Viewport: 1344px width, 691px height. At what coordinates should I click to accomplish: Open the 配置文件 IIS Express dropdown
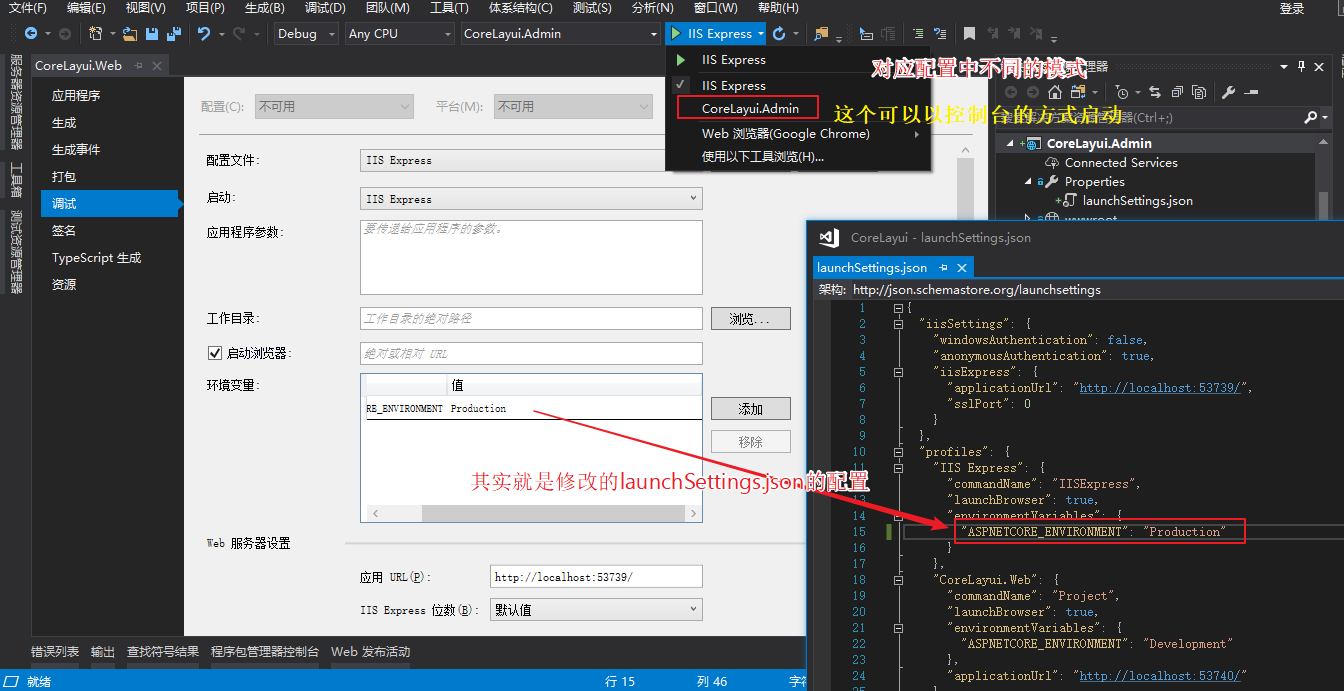pyautogui.click(x=530, y=160)
